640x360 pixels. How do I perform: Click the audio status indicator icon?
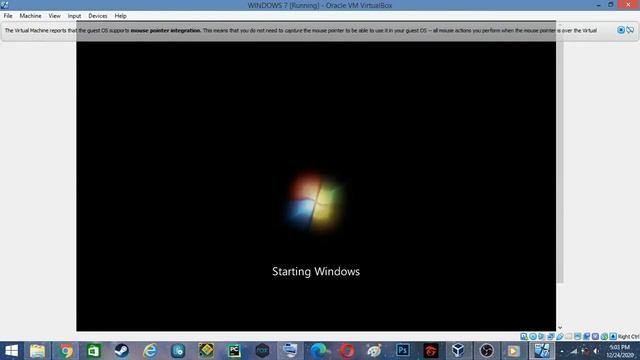click(x=541, y=336)
